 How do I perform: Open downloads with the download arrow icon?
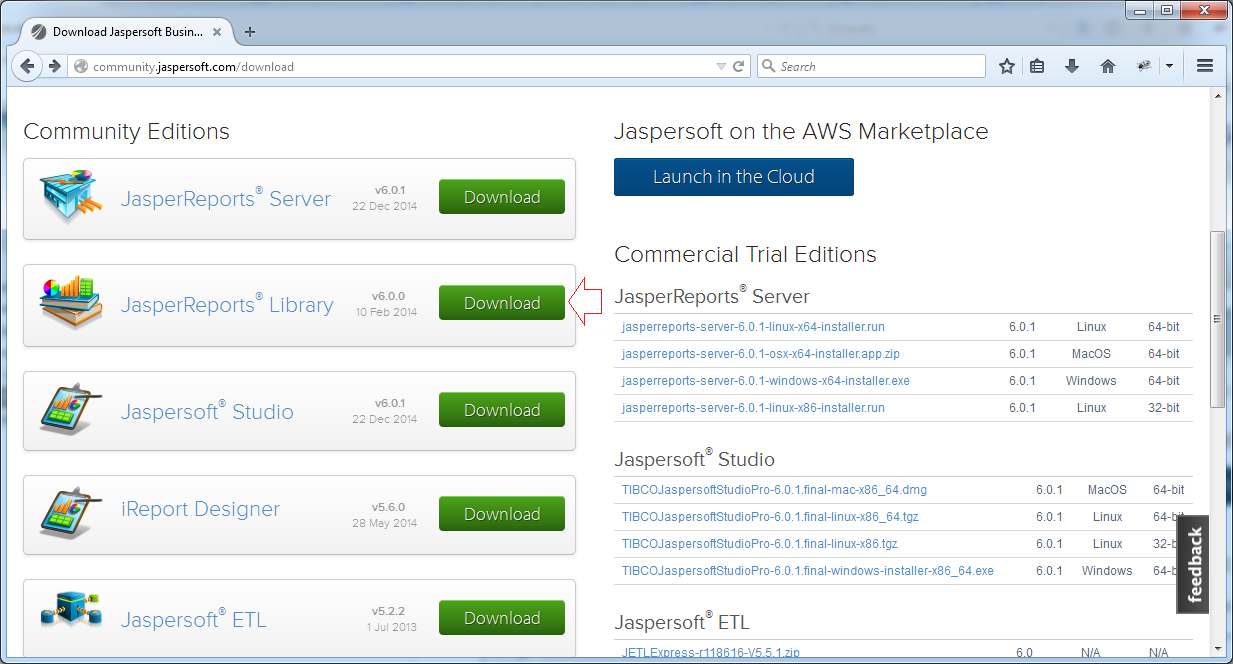[x=1072, y=65]
